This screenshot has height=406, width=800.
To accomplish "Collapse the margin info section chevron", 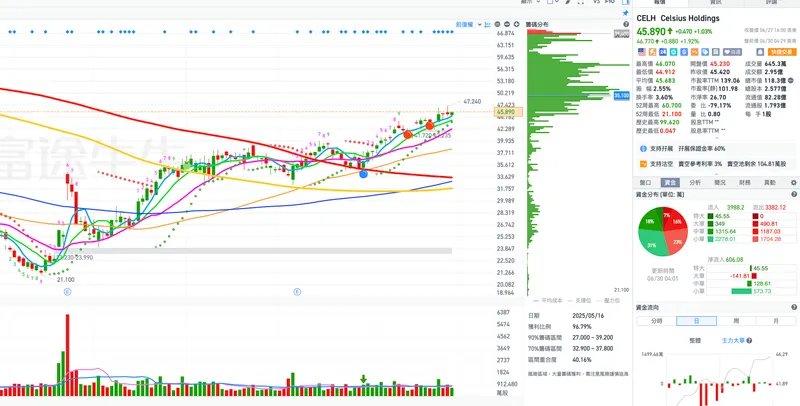I will coord(716,174).
